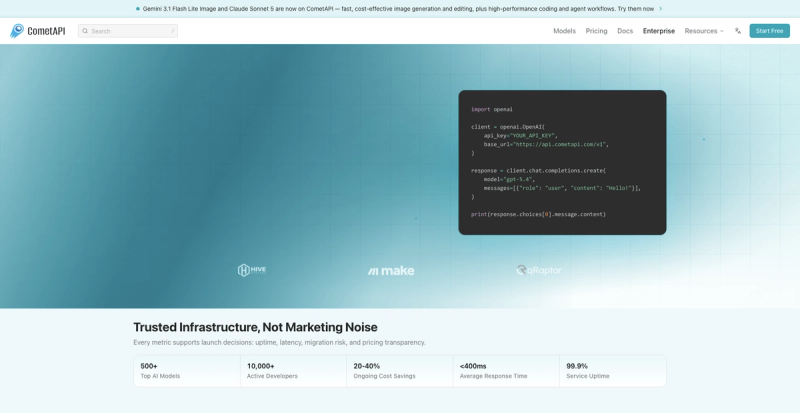The height and width of the screenshot is (413, 800).
Task: Open the Models nav item
Action: click(x=564, y=31)
